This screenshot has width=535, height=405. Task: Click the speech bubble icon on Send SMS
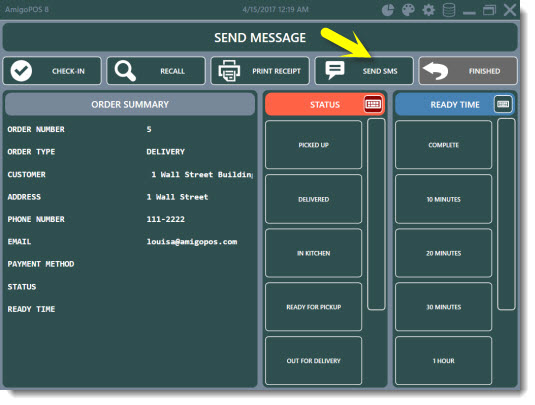(x=335, y=70)
